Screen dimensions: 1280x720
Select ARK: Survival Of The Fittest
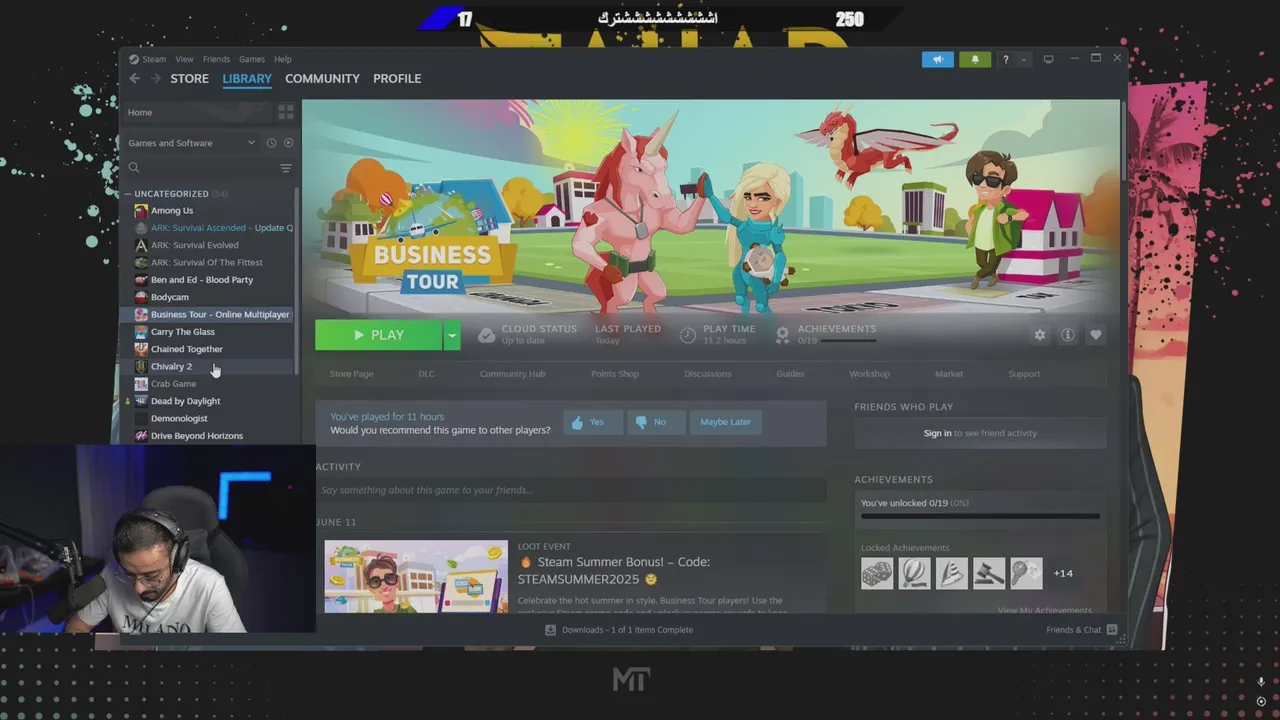click(207, 263)
